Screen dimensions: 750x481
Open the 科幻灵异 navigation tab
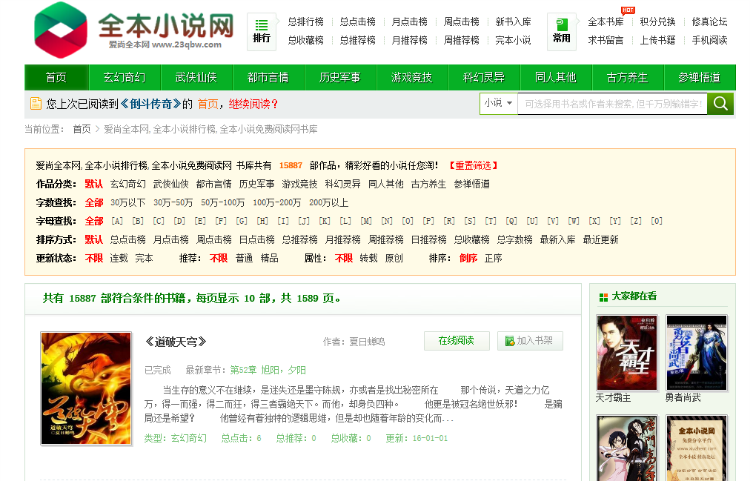(x=484, y=77)
